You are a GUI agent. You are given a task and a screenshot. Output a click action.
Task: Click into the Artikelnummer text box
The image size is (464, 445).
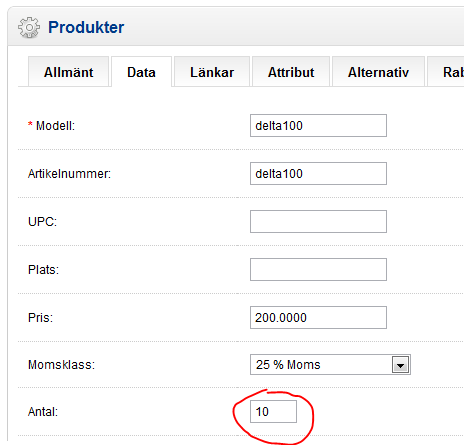(x=318, y=174)
